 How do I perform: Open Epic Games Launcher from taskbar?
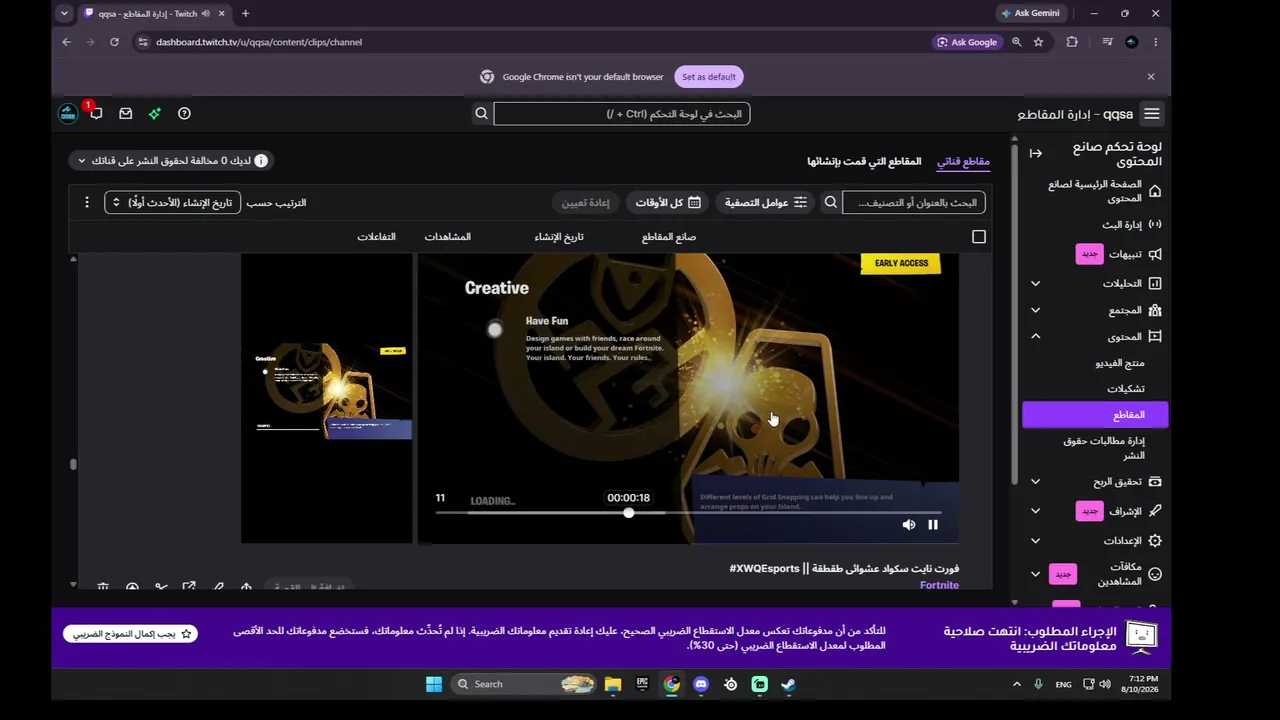pyautogui.click(x=642, y=684)
